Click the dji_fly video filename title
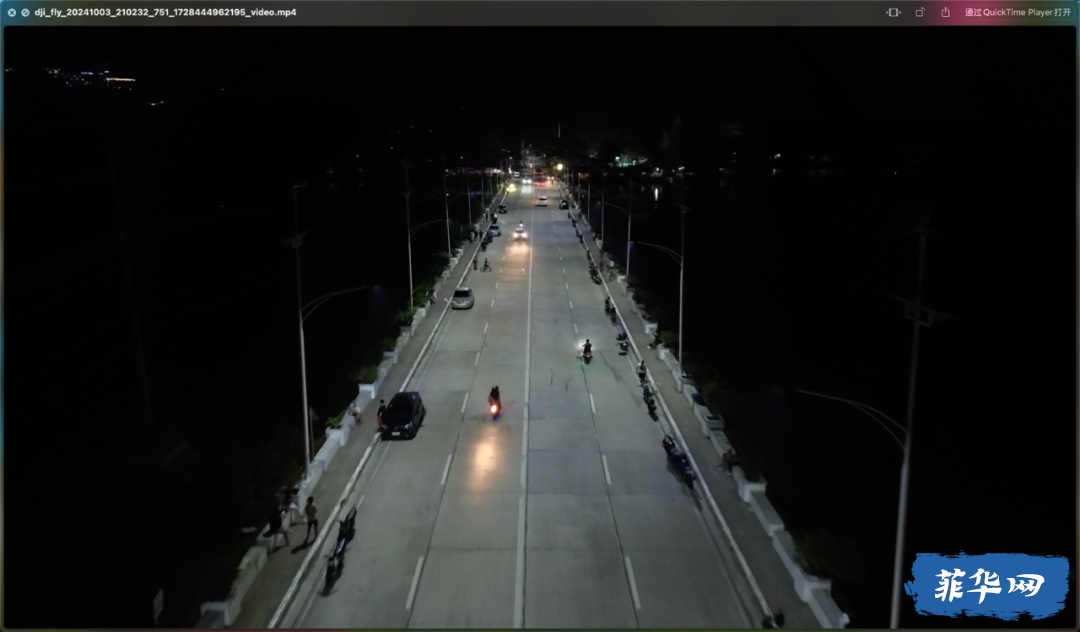The image size is (1080, 632). [165, 12]
